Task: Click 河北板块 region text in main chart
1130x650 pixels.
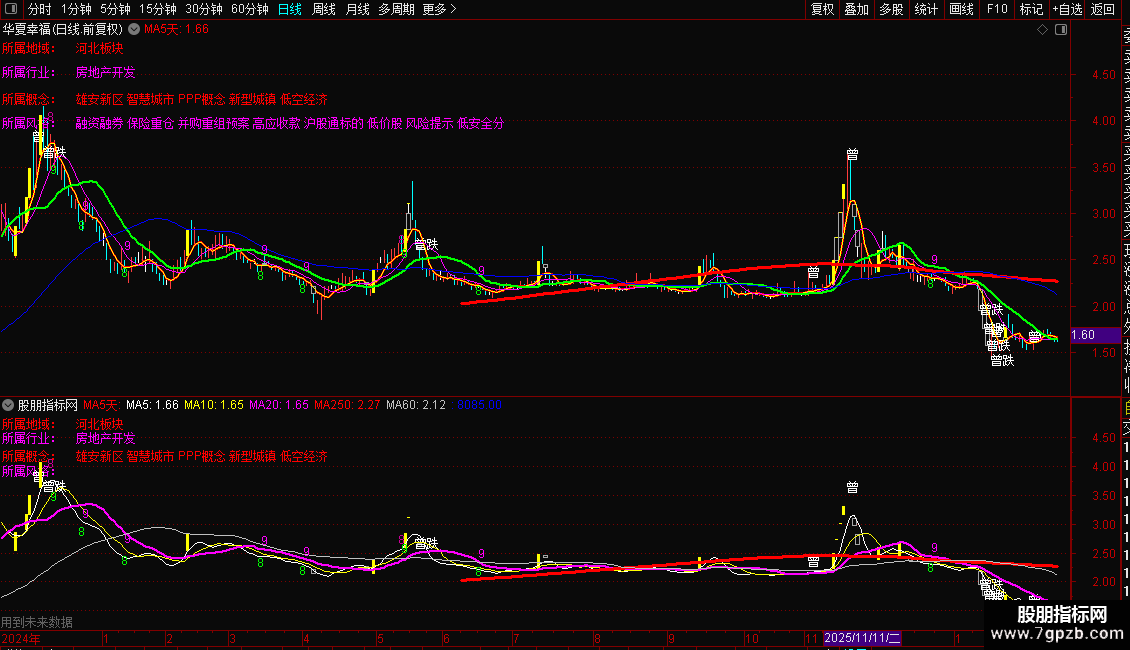Action: [99, 48]
